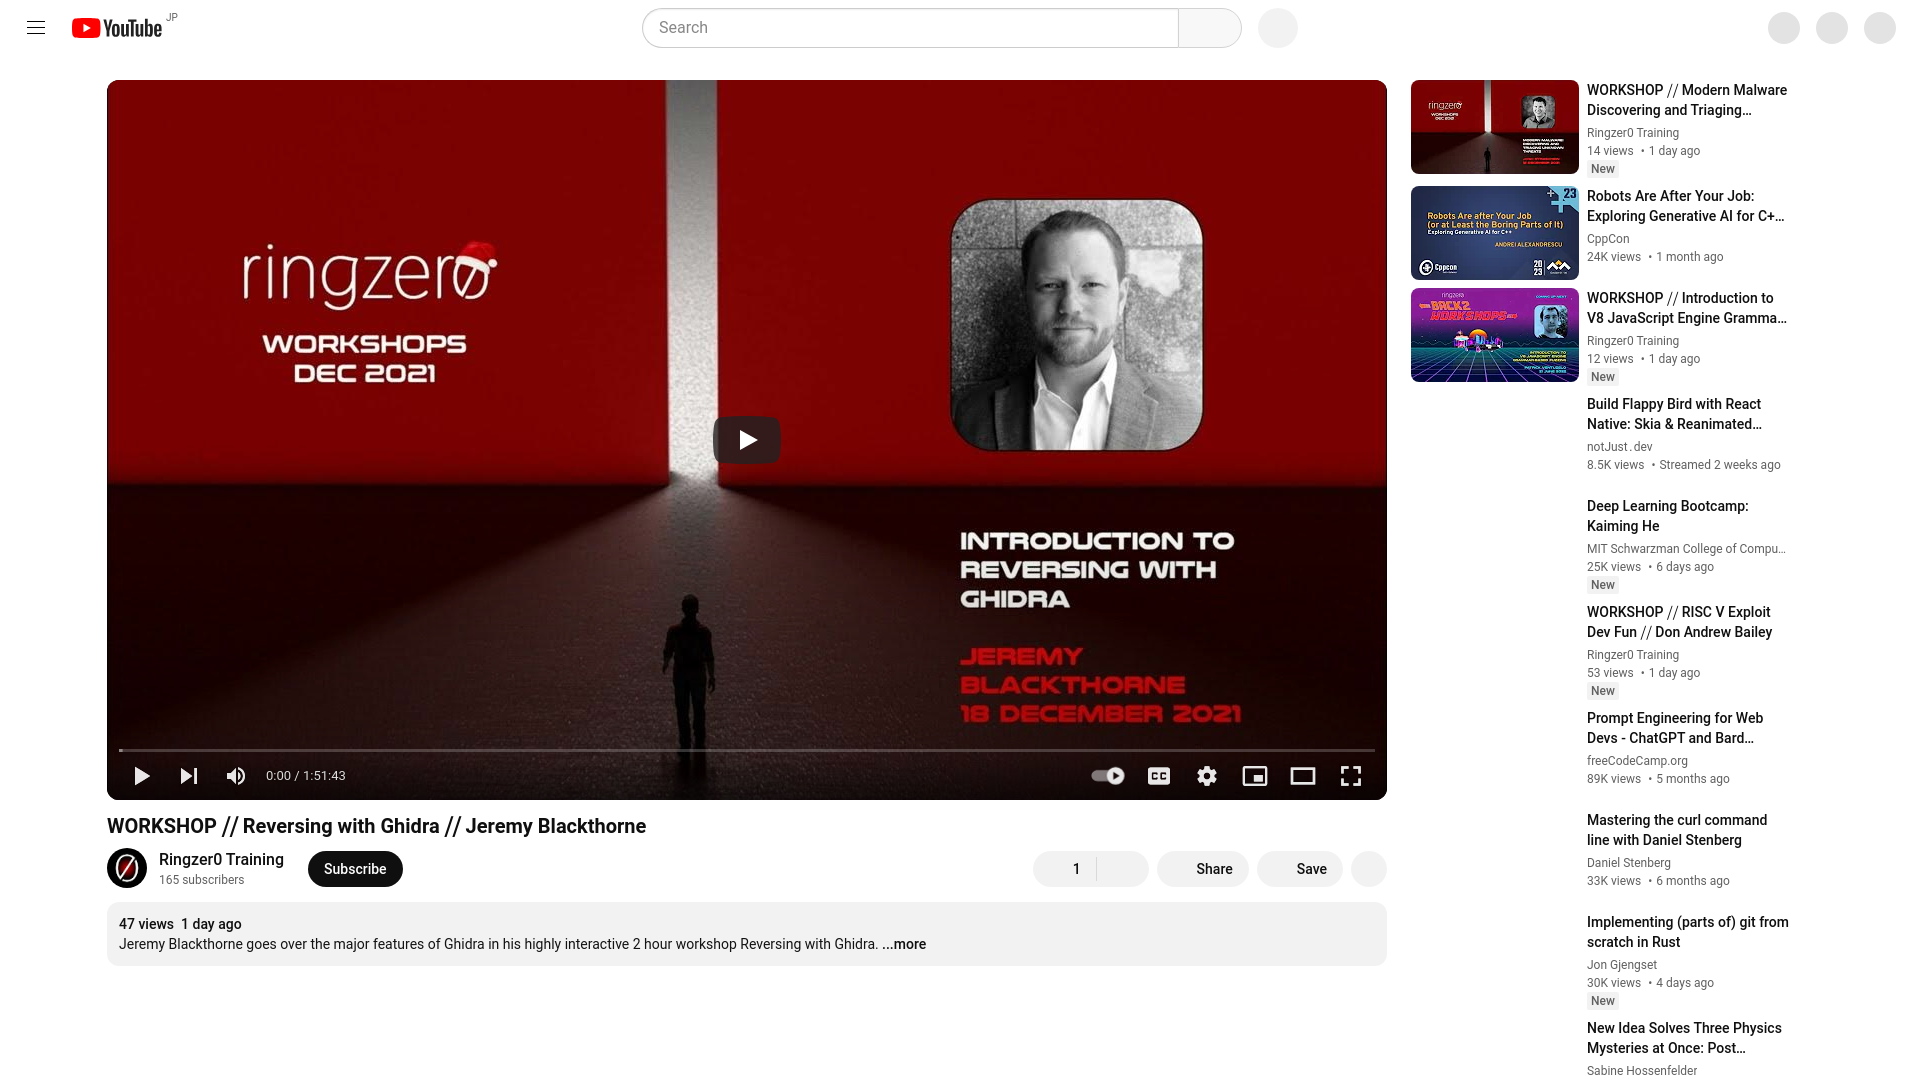This screenshot has width=1920, height=1080.
Task: Click the 47 views text
Action: pos(146,924)
